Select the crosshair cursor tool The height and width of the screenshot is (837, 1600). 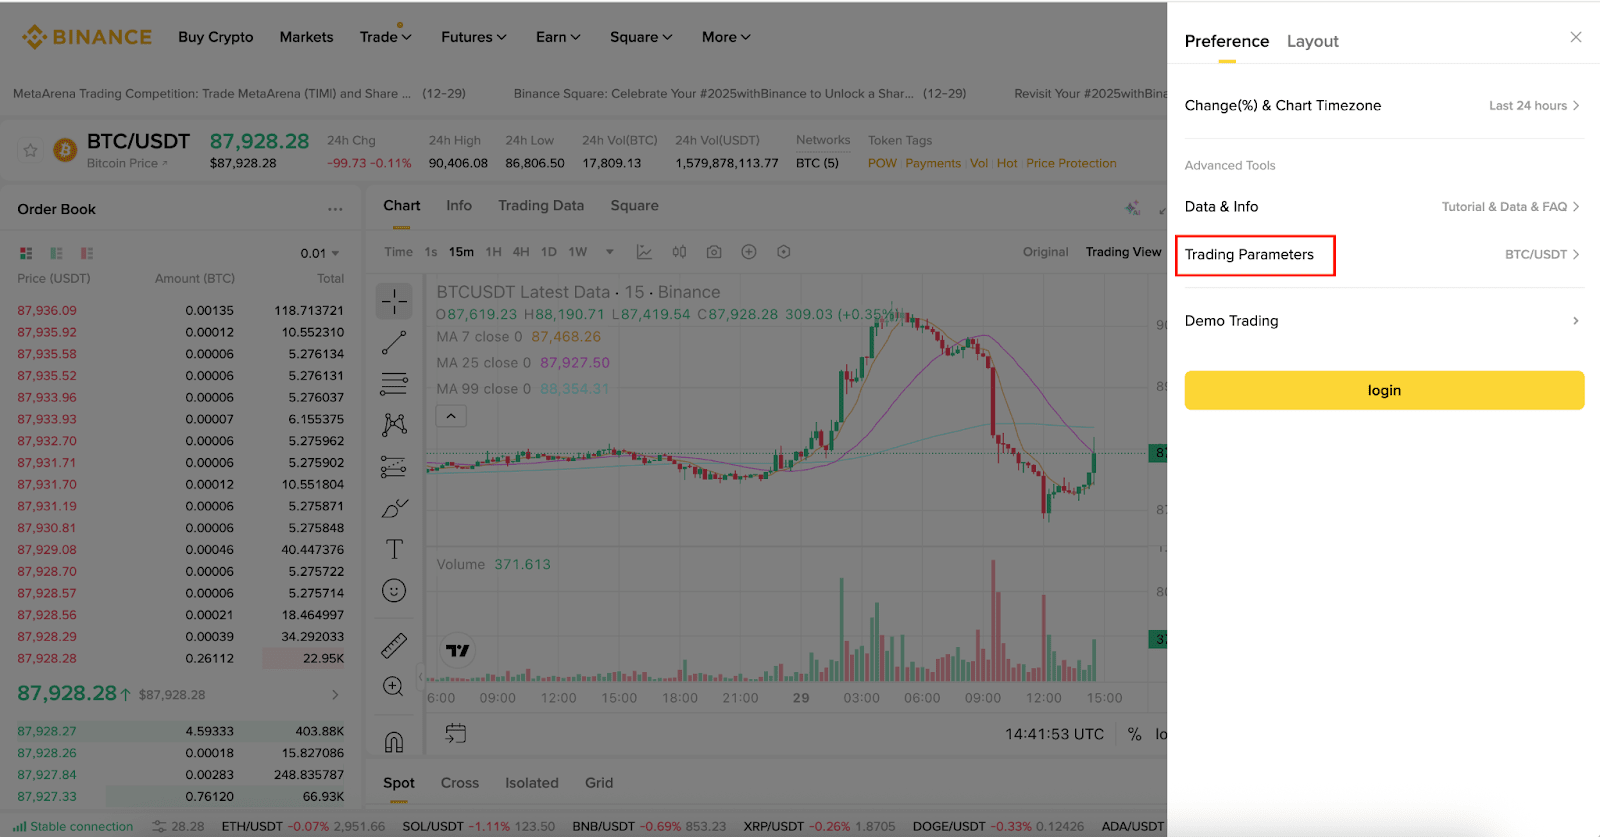click(394, 300)
